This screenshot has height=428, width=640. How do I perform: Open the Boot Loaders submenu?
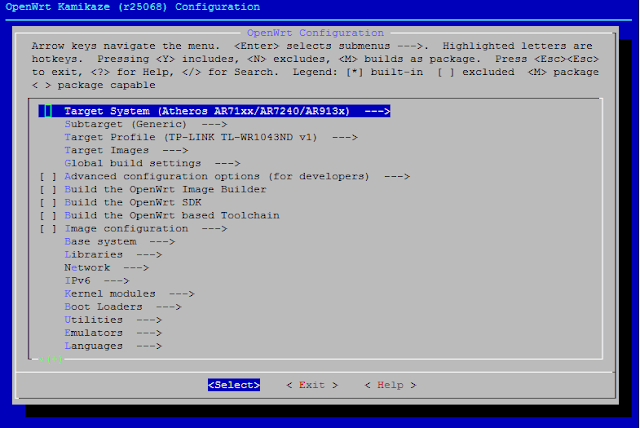(122, 307)
